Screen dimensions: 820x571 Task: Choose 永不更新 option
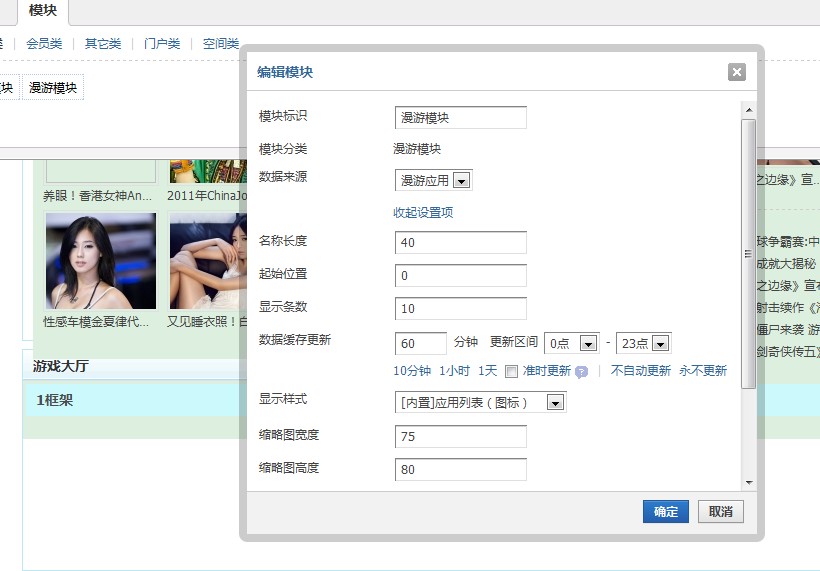[x=703, y=371]
